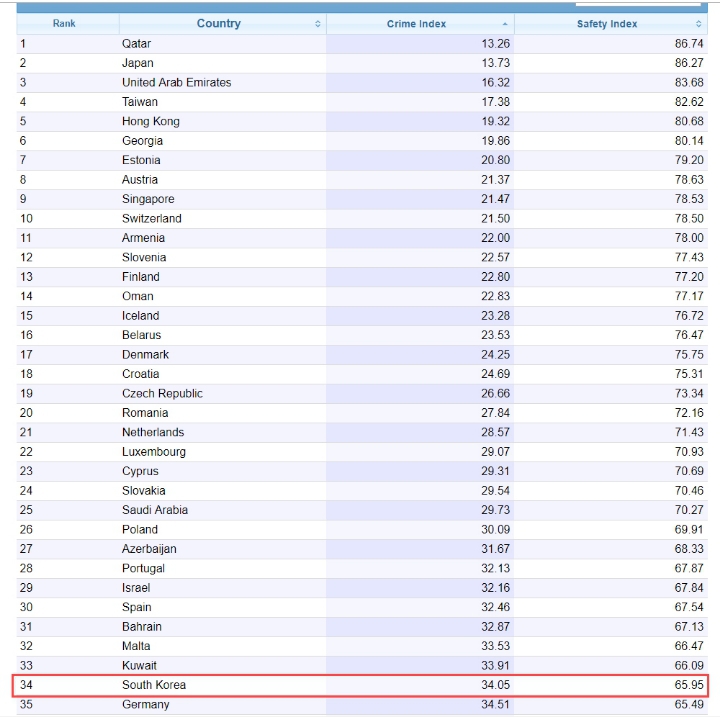This screenshot has width=720, height=717.
Task: Click Switzerland's crime index value 21.50
Action: 495,218
